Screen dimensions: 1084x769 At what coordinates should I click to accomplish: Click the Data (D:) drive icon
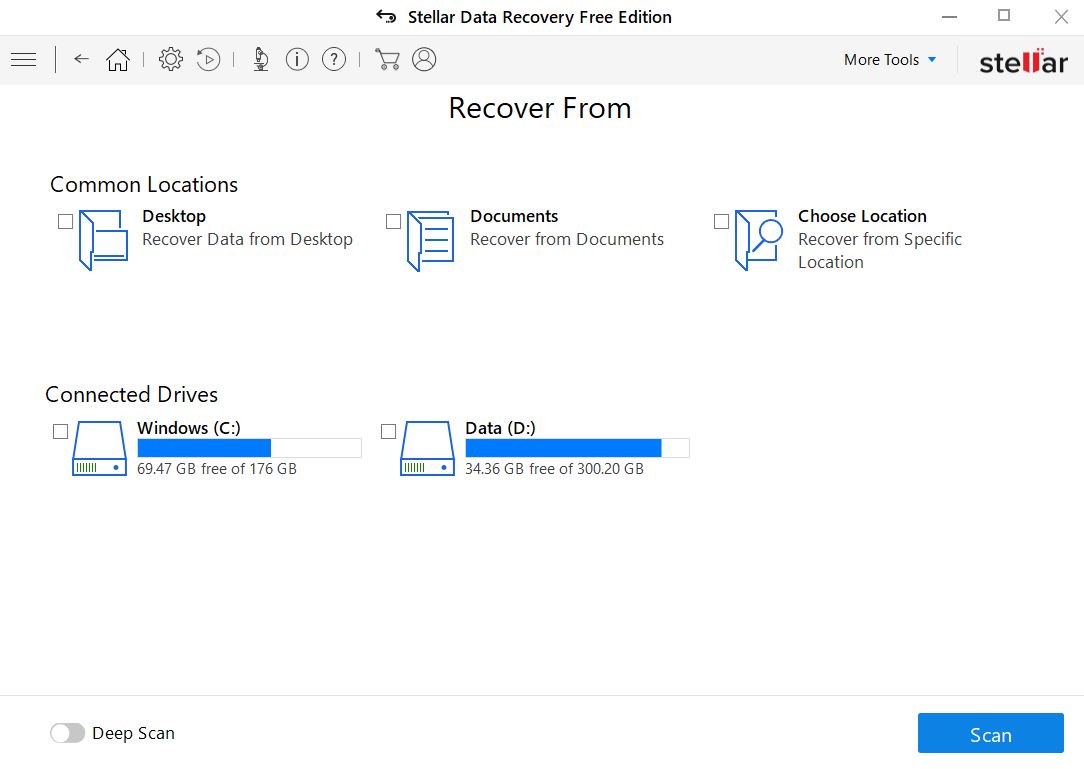point(427,448)
